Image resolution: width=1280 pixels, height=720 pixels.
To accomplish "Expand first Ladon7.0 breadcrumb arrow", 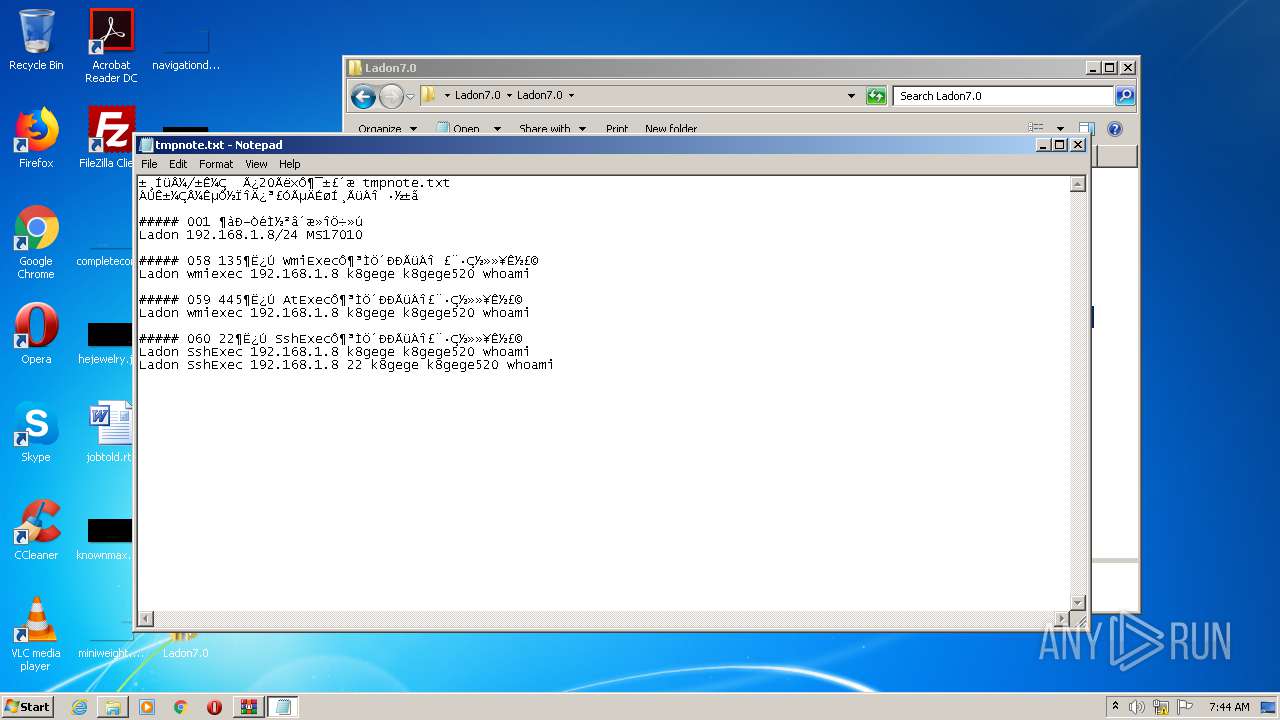I will (509, 96).
